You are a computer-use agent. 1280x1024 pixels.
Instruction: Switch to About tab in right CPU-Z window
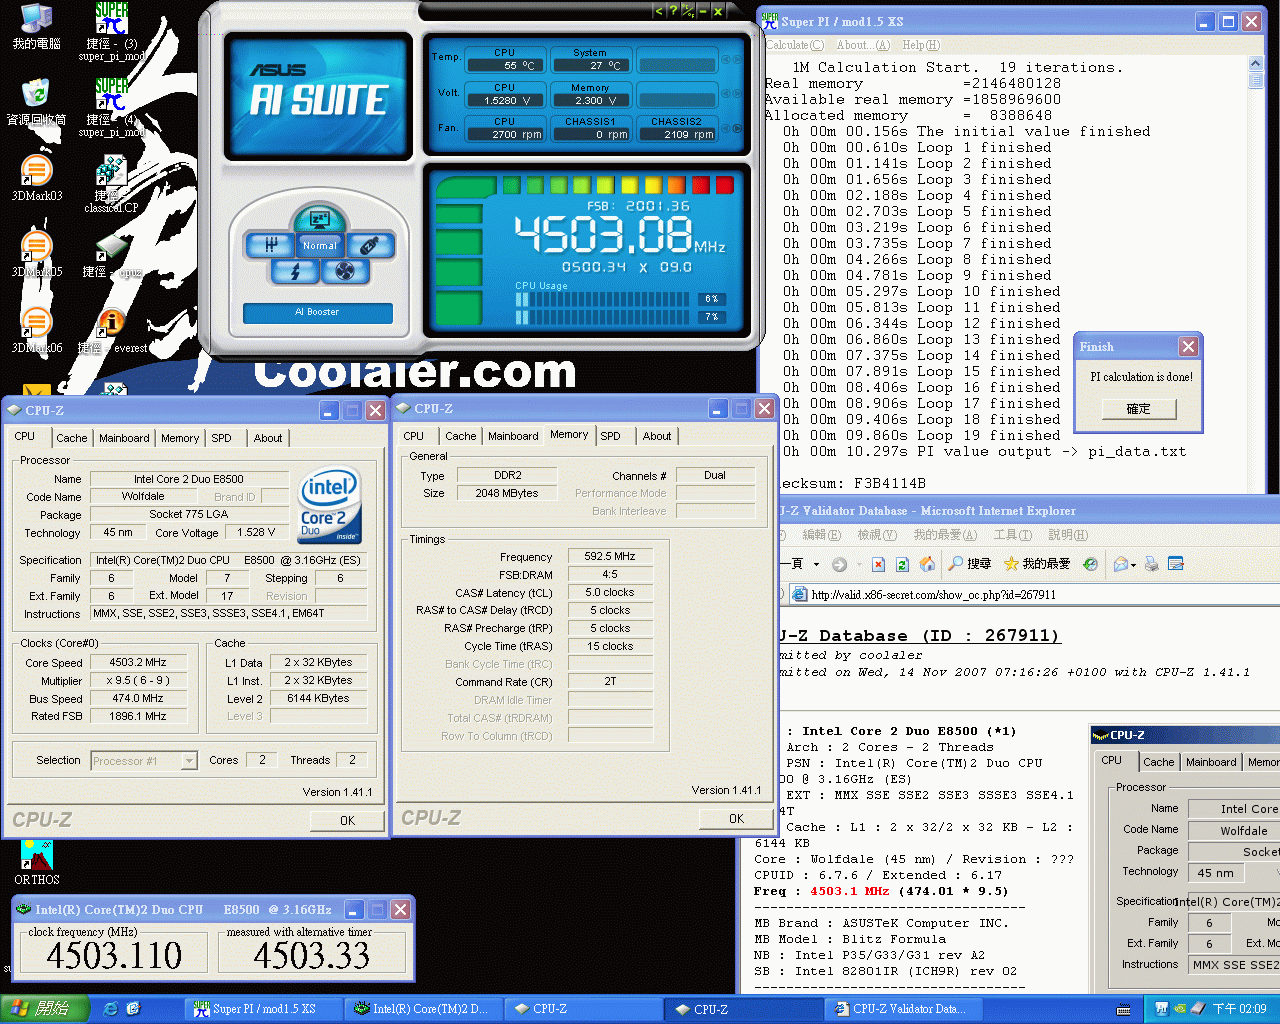tap(657, 436)
